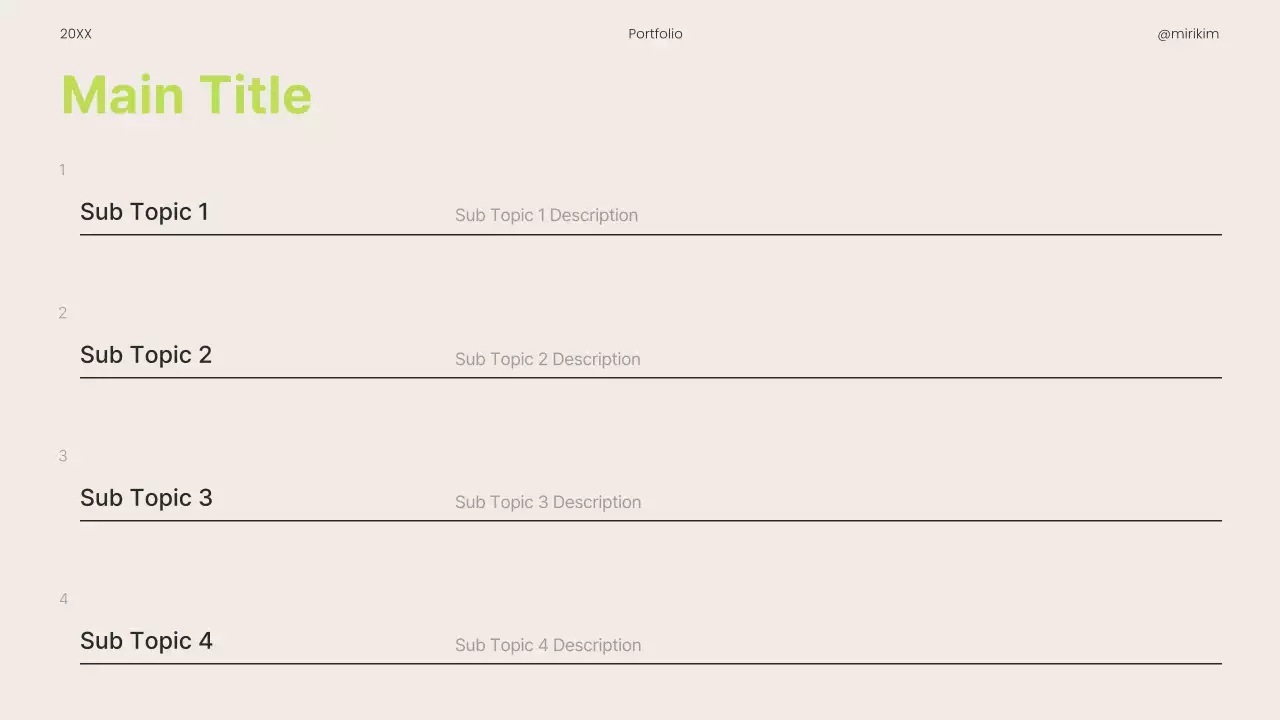This screenshot has width=1280, height=720.
Task: Click the "Sub Topic 3 Description" text
Action: (548, 502)
